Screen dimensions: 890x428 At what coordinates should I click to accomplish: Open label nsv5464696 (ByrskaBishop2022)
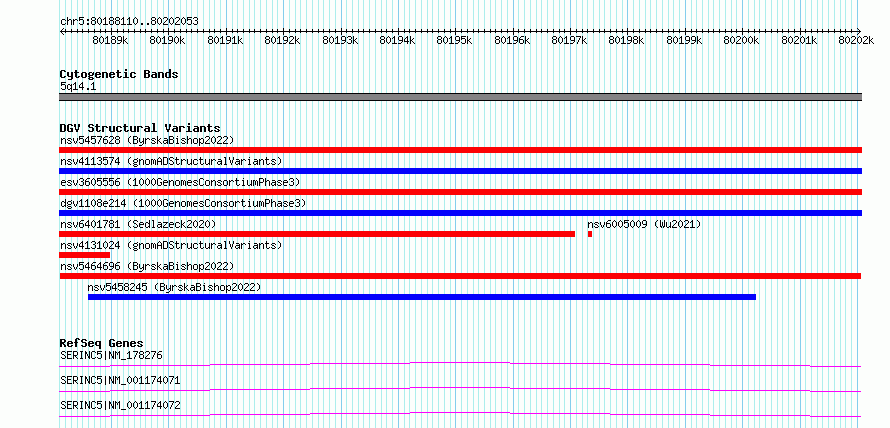click(147, 266)
